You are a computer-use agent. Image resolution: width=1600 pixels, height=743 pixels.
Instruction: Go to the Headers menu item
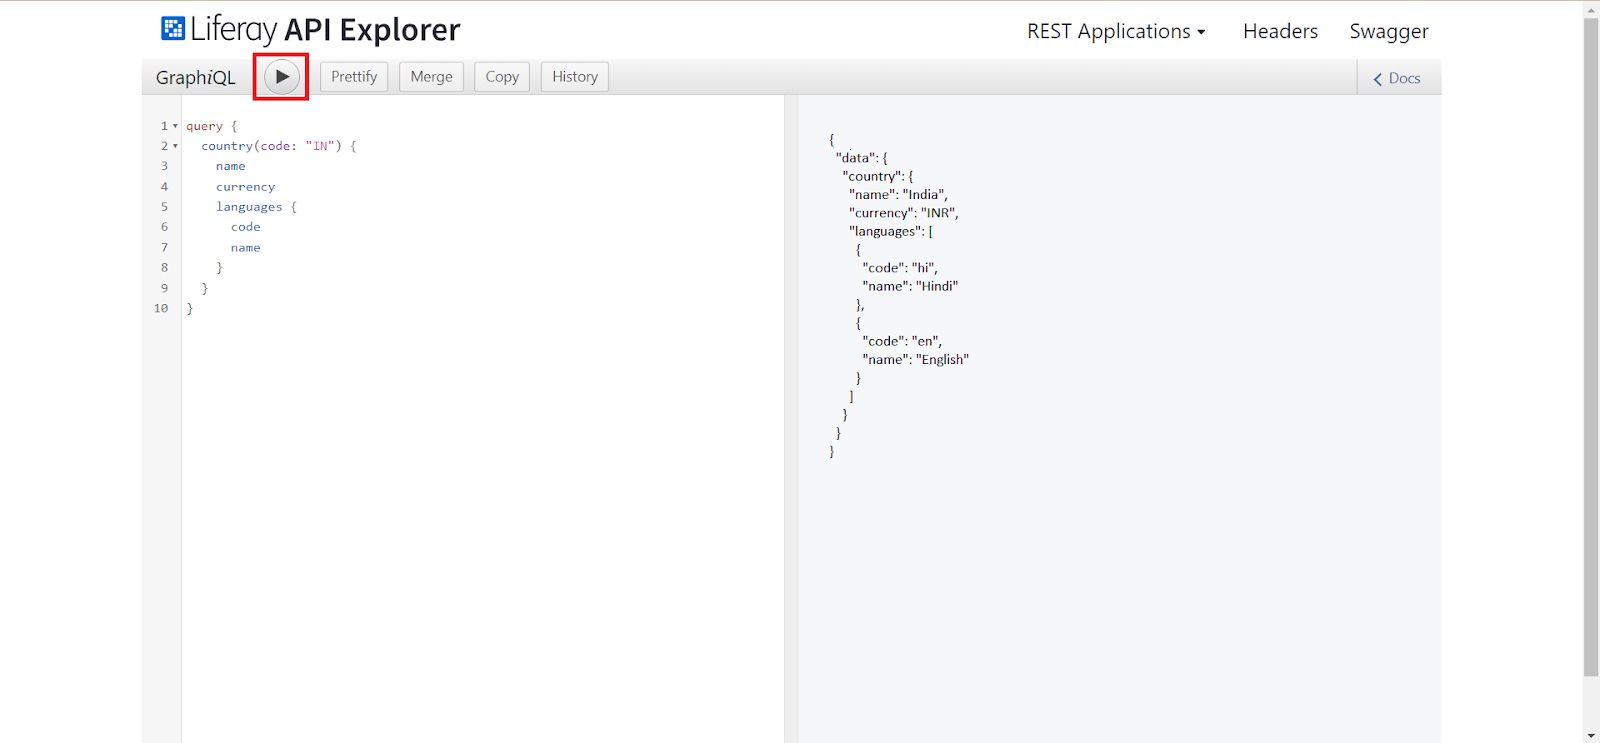(x=1280, y=31)
